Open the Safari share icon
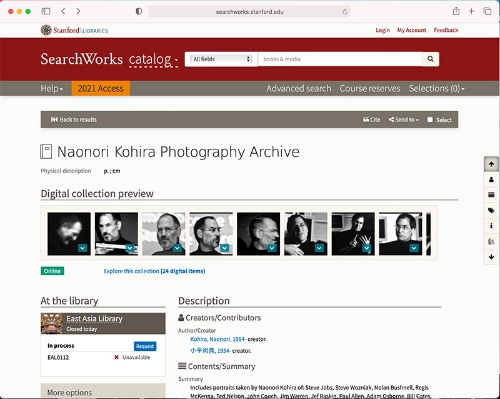 pyautogui.click(x=456, y=11)
